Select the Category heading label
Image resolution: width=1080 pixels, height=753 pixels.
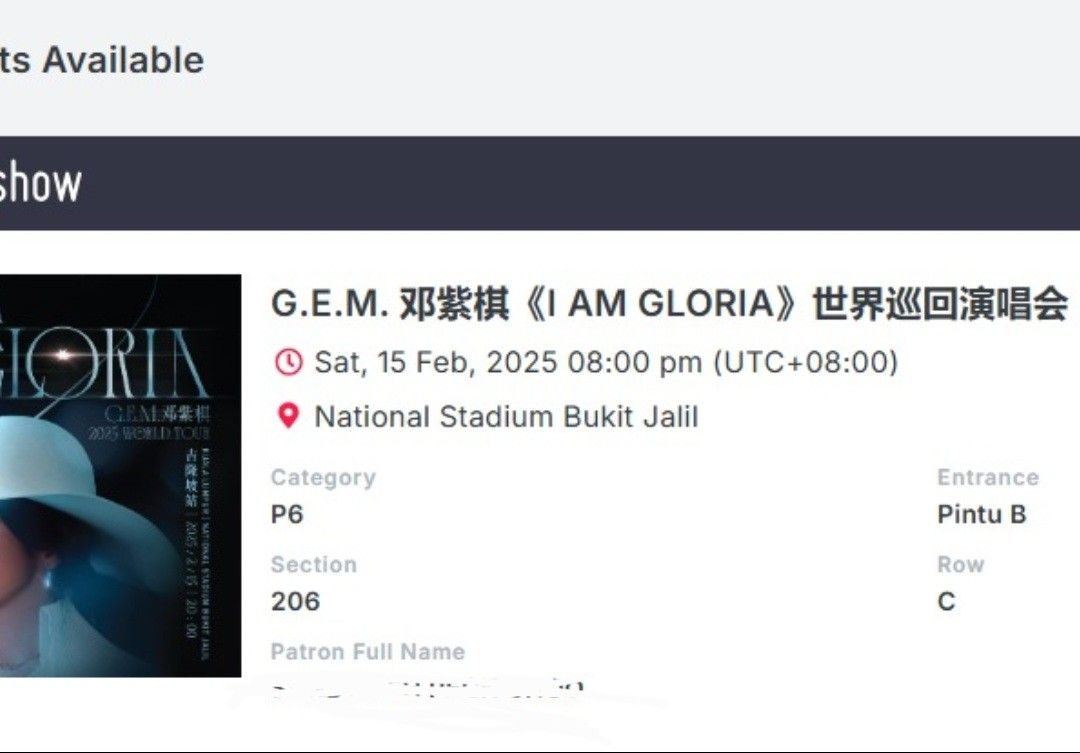click(x=322, y=477)
